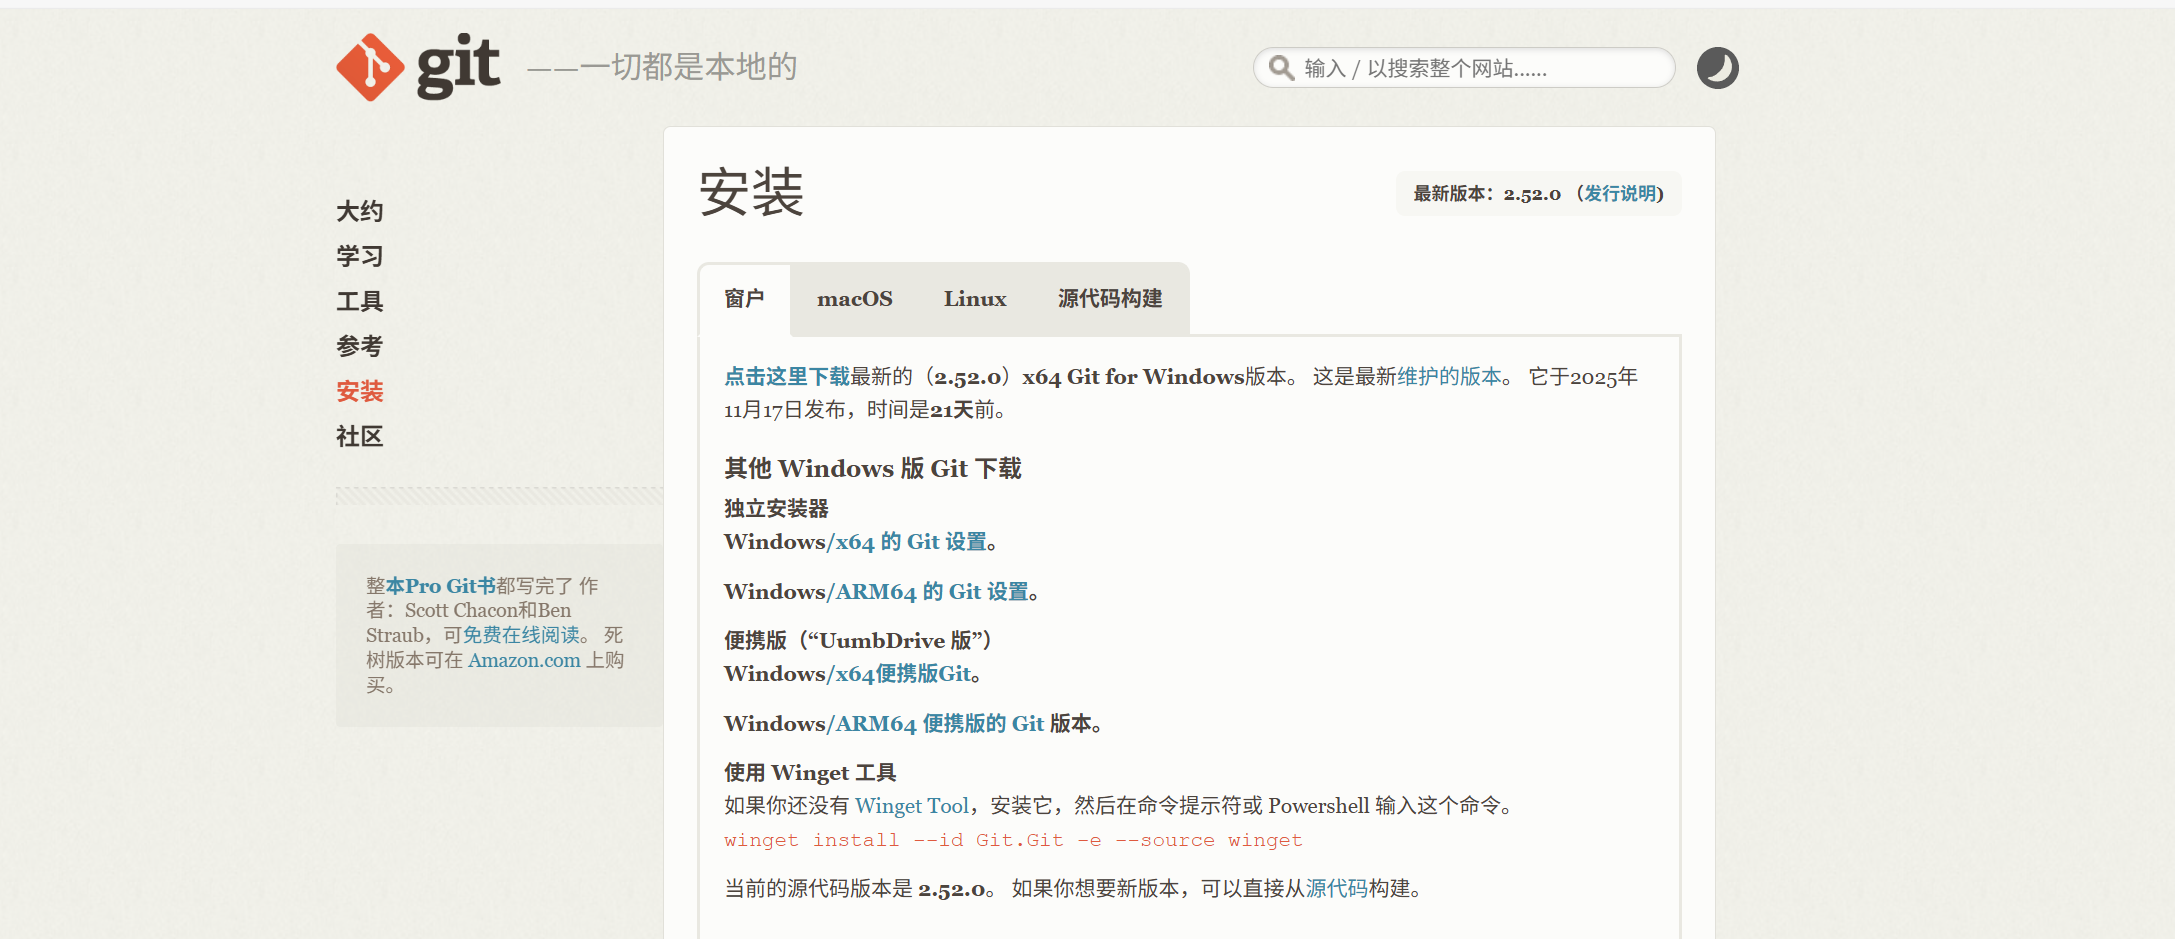Open the 社区 sidebar page
This screenshot has height=939, width=2175.
(x=359, y=436)
